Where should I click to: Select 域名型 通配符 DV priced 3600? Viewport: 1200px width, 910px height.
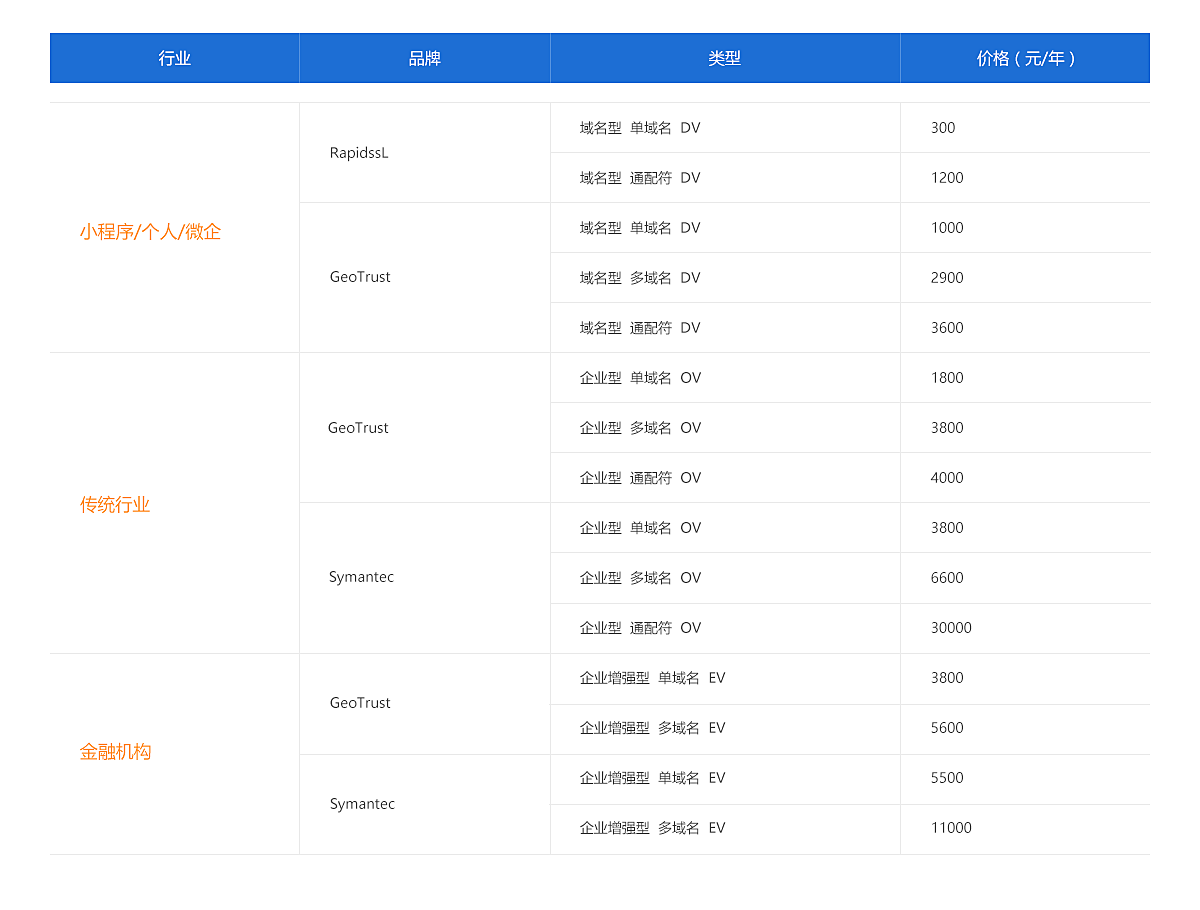[640, 328]
